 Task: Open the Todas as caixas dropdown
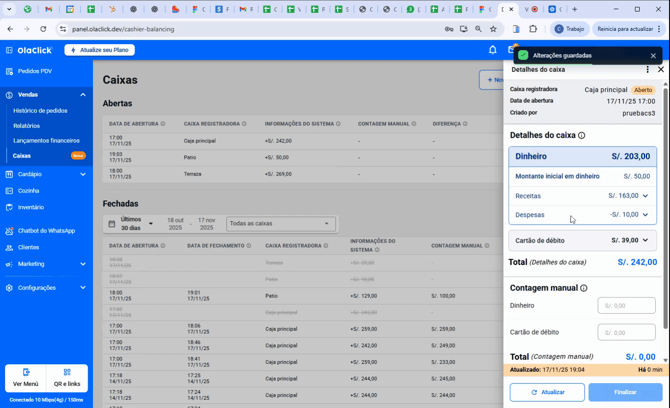[281, 223]
